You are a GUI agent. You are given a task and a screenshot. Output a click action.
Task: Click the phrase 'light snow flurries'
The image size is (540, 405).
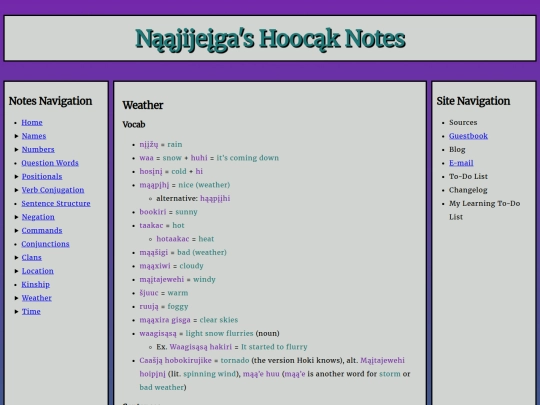point(219,333)
